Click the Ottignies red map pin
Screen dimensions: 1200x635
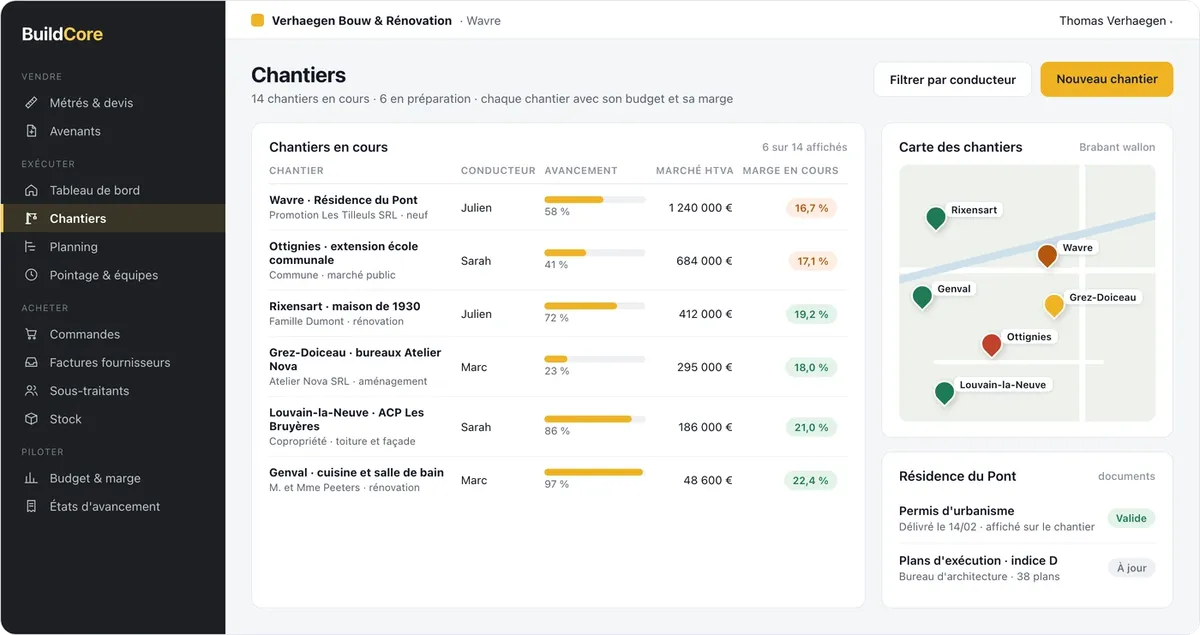pyautogui.click(x=991, y=345)
